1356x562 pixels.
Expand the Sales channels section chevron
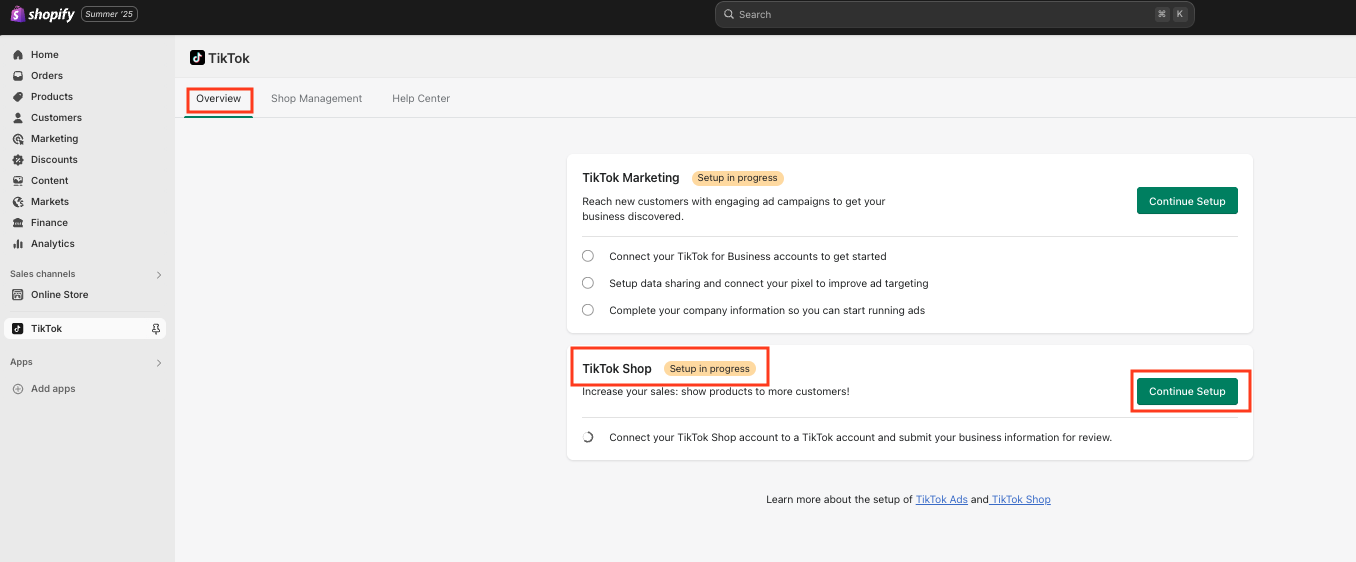point(159,275)
